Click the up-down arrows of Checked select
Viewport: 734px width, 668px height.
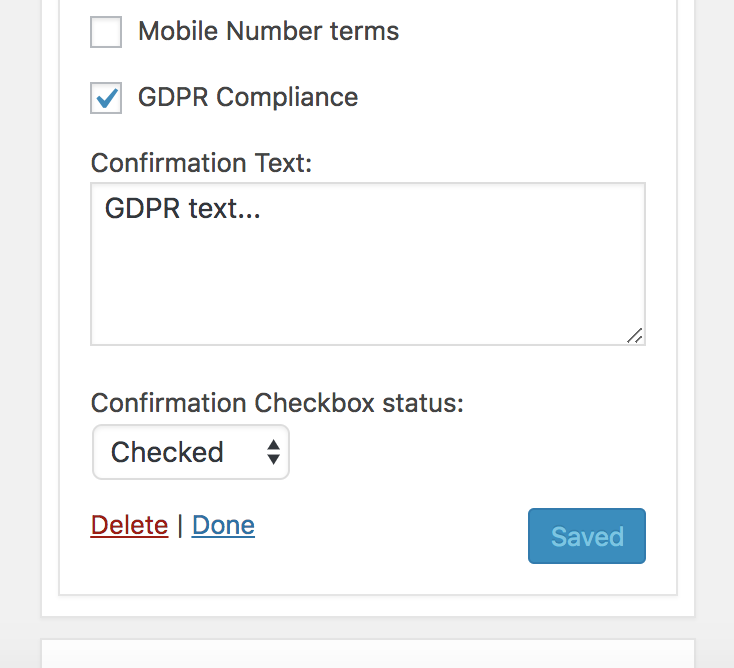pos(273,452)
